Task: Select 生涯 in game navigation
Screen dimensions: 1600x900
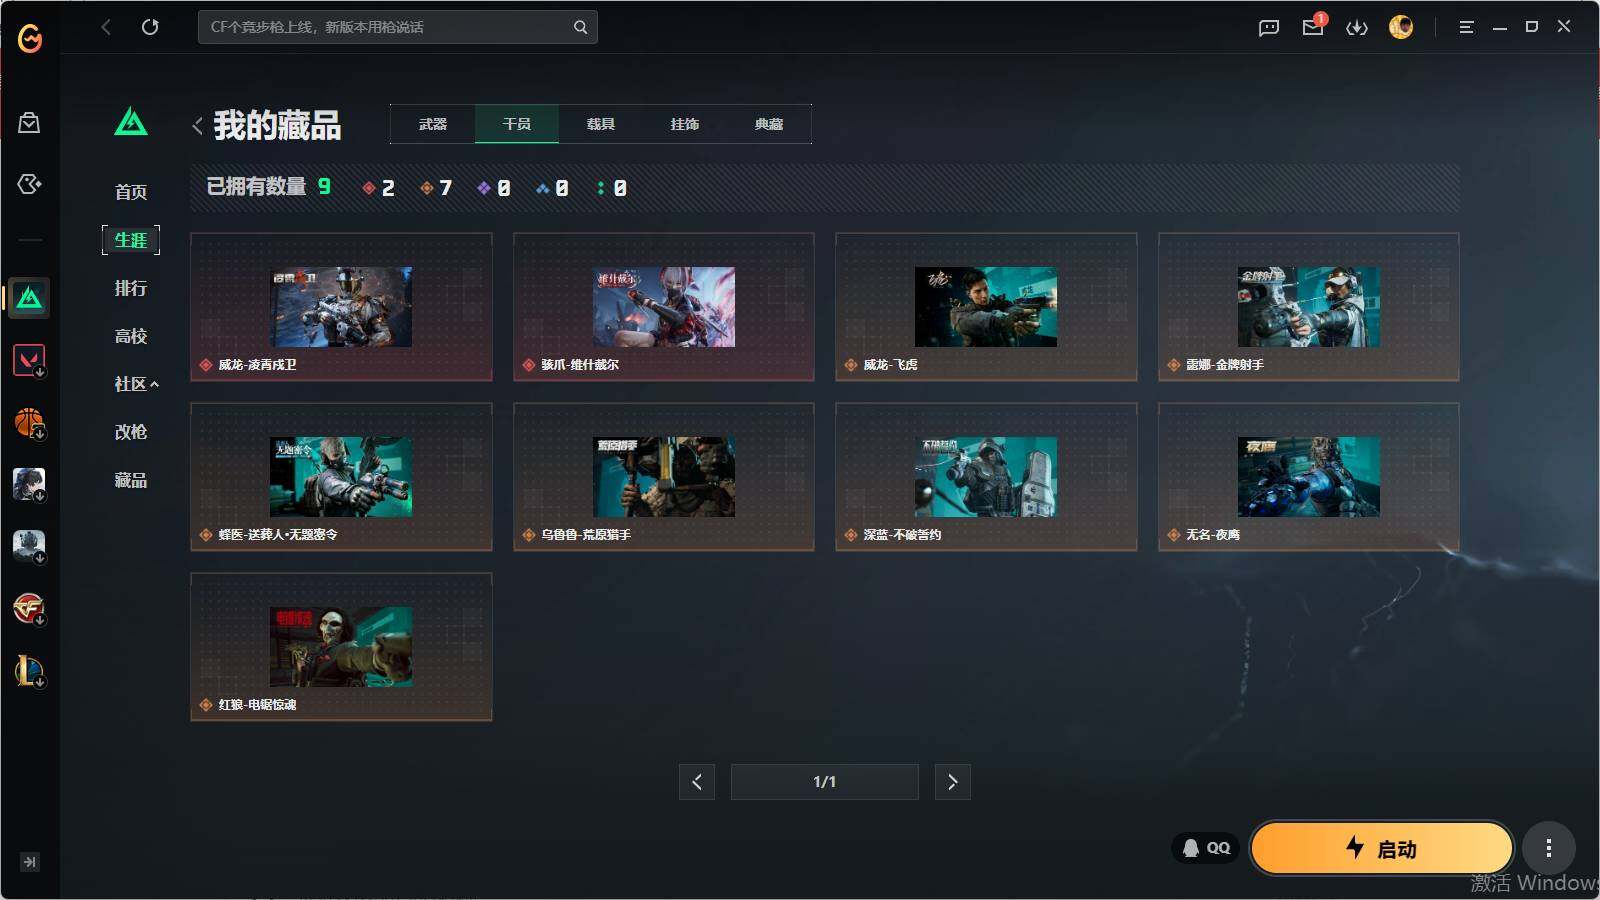Action: [x=131, y=240]
